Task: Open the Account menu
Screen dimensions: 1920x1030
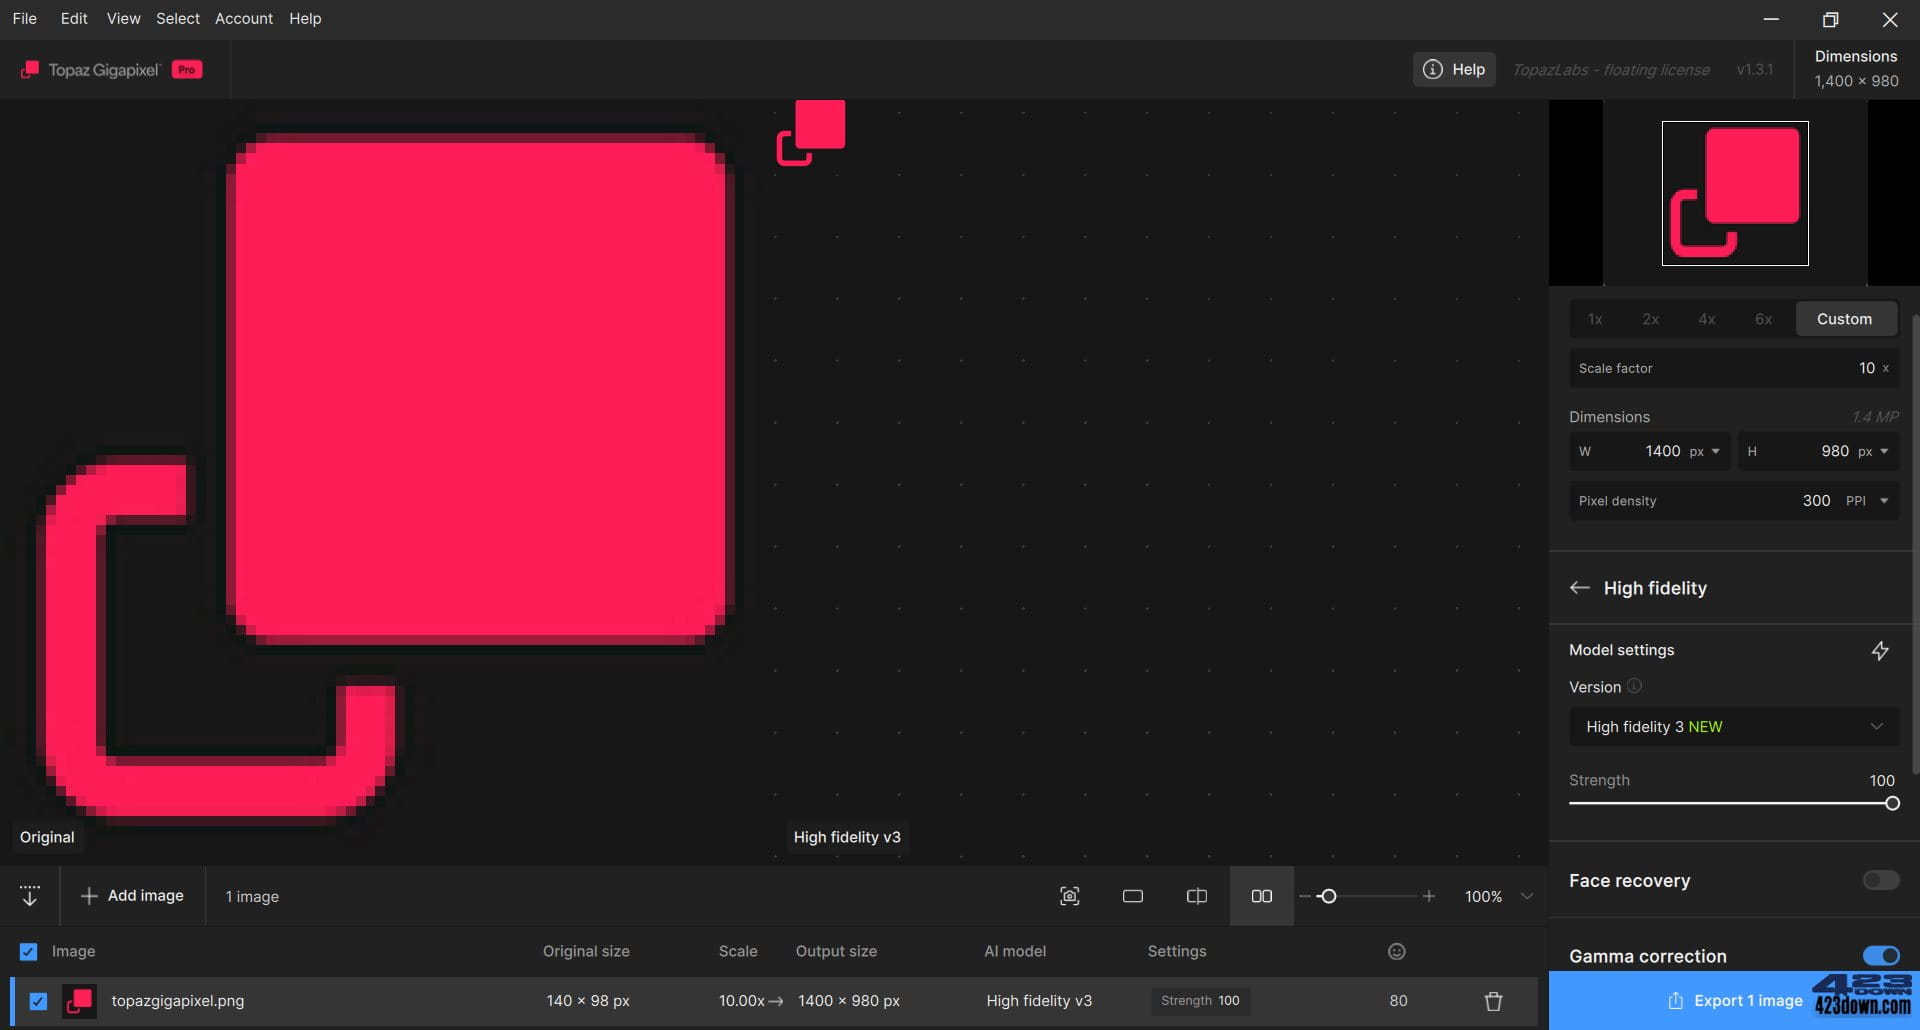Action: point(244,18)
